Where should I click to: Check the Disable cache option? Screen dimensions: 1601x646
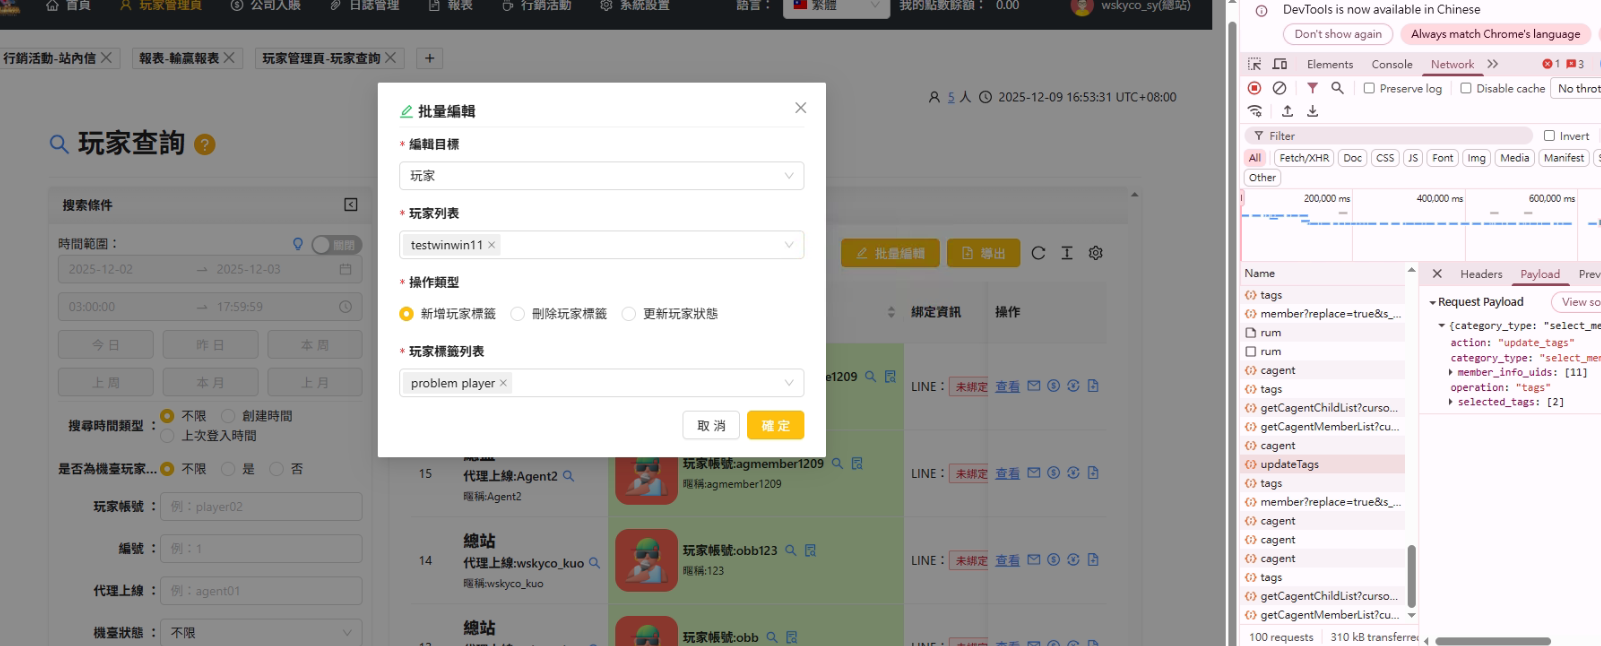click(1466, 88)
